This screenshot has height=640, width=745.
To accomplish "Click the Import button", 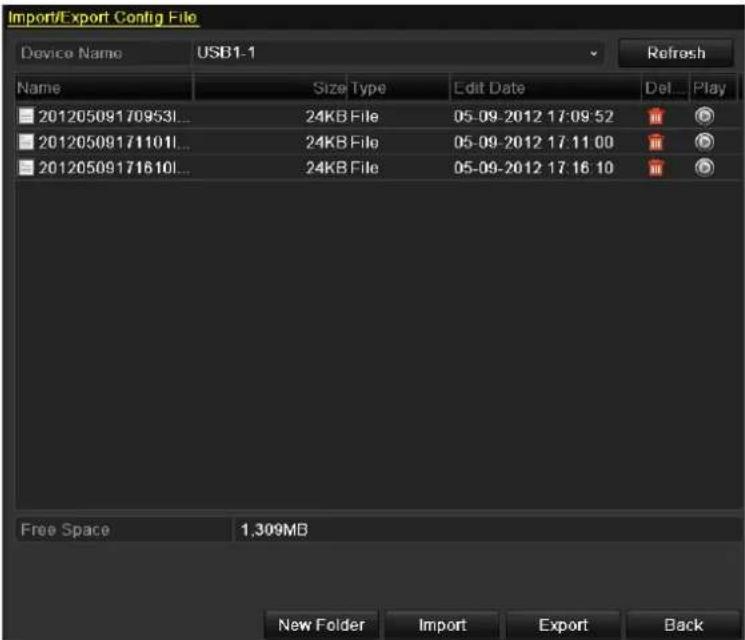I will click(442, 625).
